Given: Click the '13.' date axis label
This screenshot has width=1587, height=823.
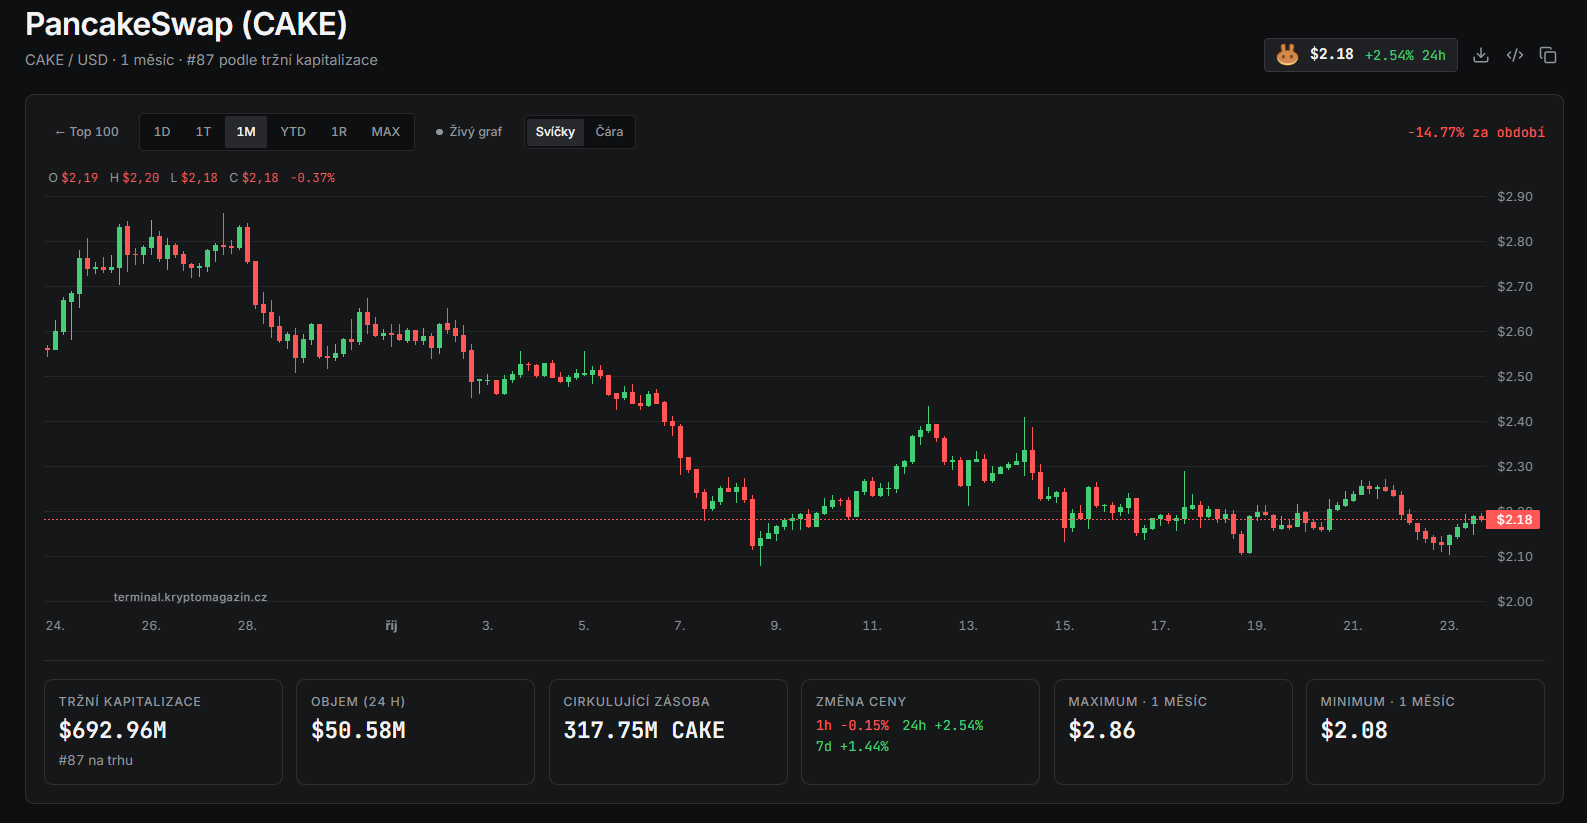Looking at the screenshot, I should click(x=968, y=626).
